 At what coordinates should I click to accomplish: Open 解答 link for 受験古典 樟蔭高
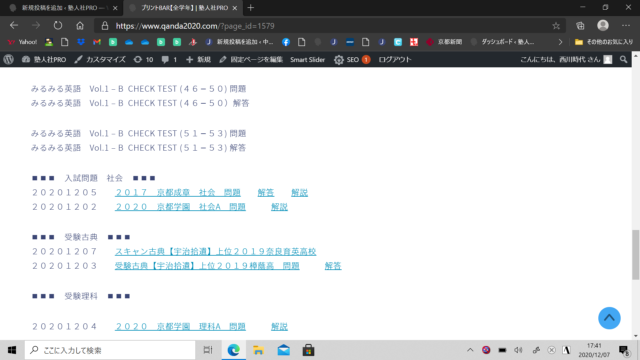[333, 266]
